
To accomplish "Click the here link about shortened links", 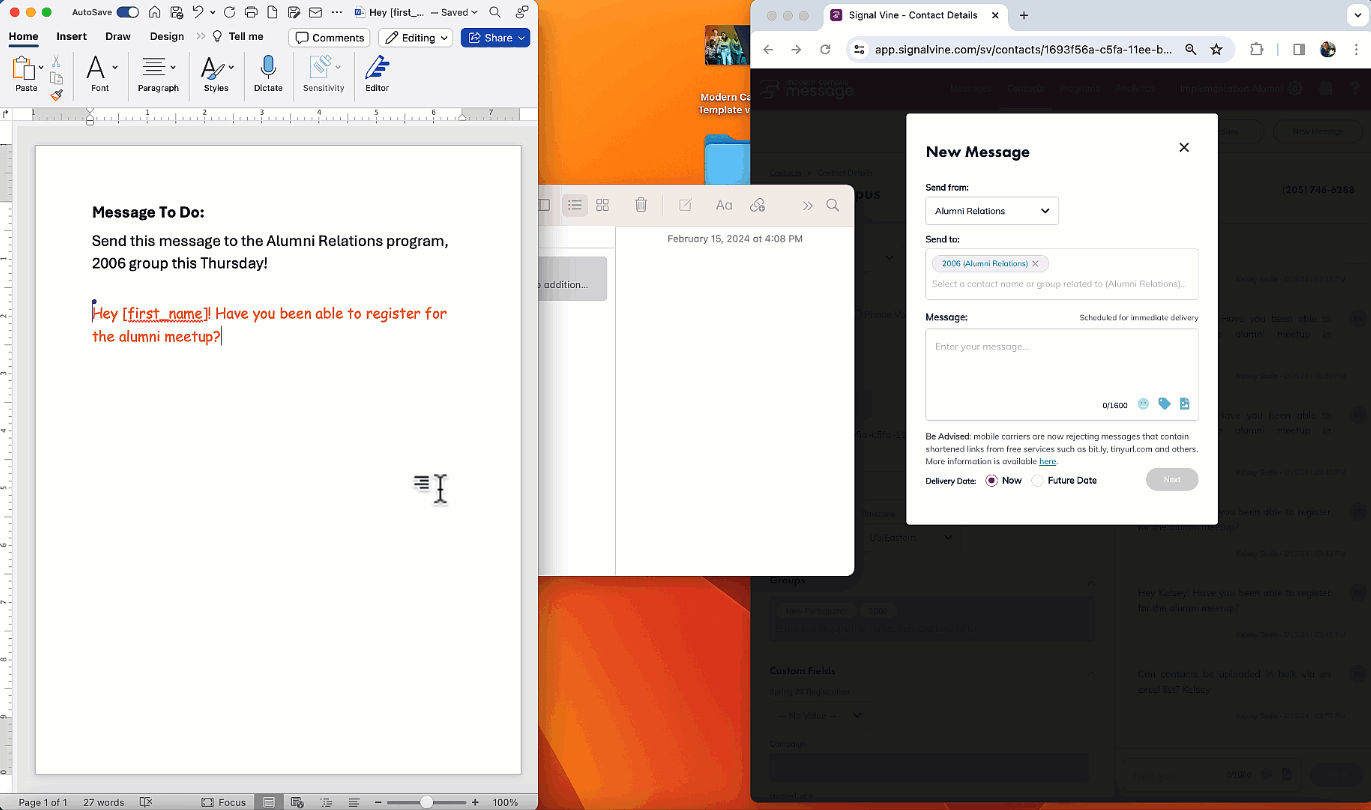I will (x=1047, y=461).
